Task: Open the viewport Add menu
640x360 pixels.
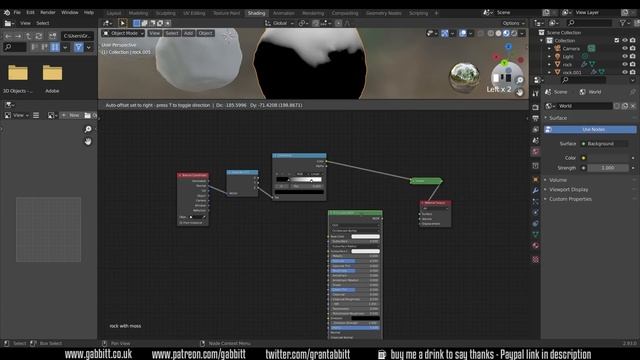Action: 188,33
